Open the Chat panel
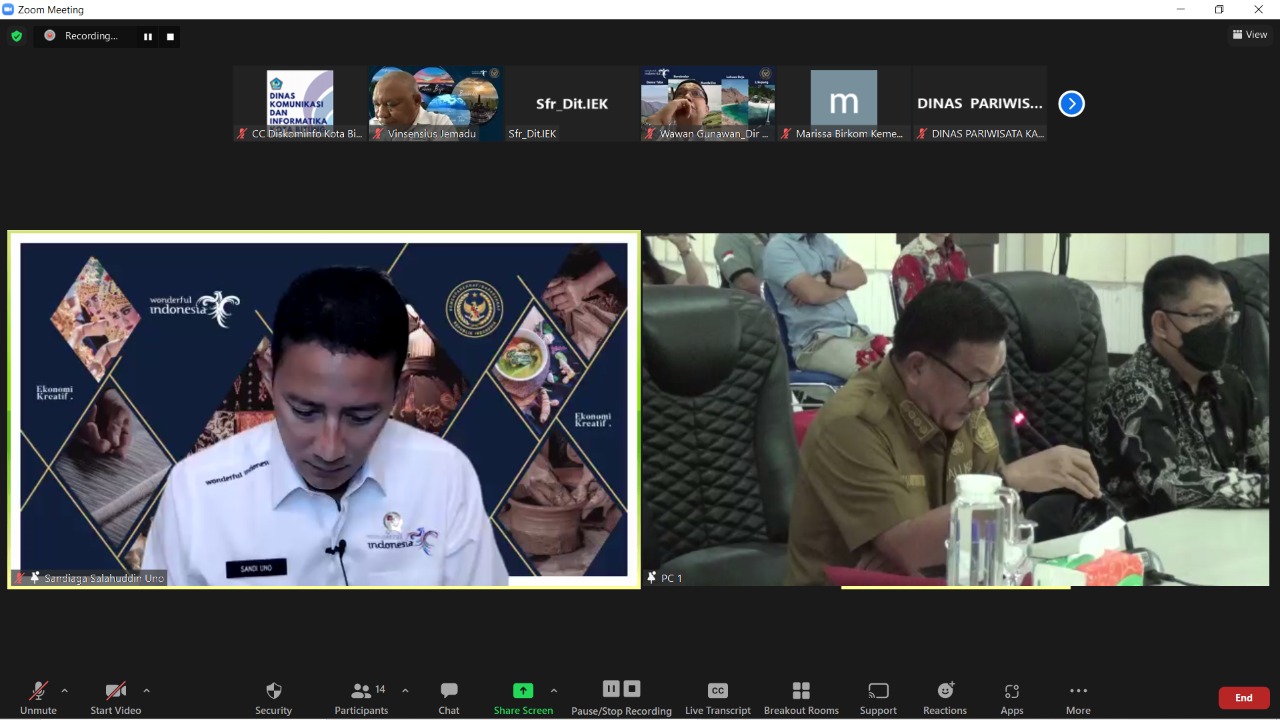This screenshot has height=720, width=1280. tap(449, 697)
